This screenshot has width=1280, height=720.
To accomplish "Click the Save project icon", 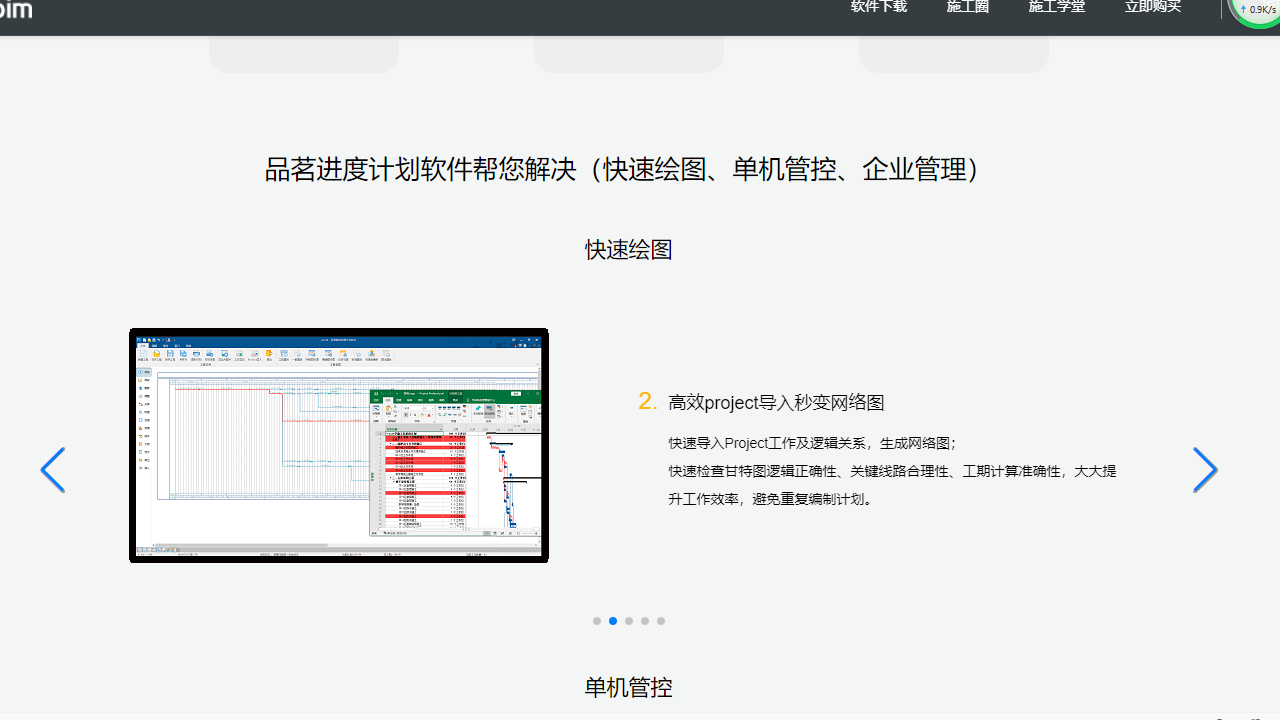I will (x=171, y=353).
